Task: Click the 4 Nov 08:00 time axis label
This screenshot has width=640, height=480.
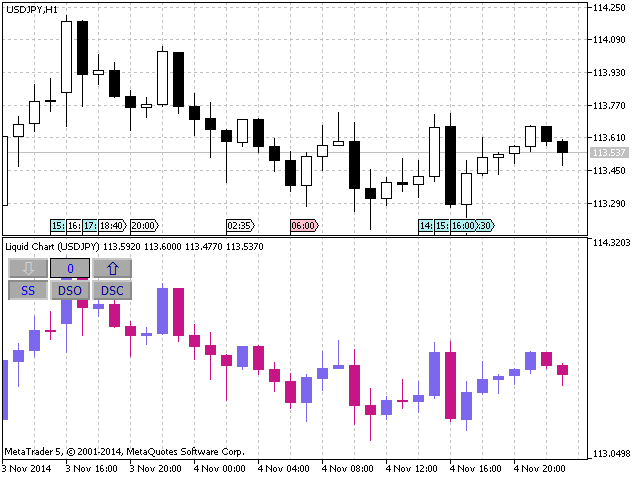Action: [x=347, y=468]
